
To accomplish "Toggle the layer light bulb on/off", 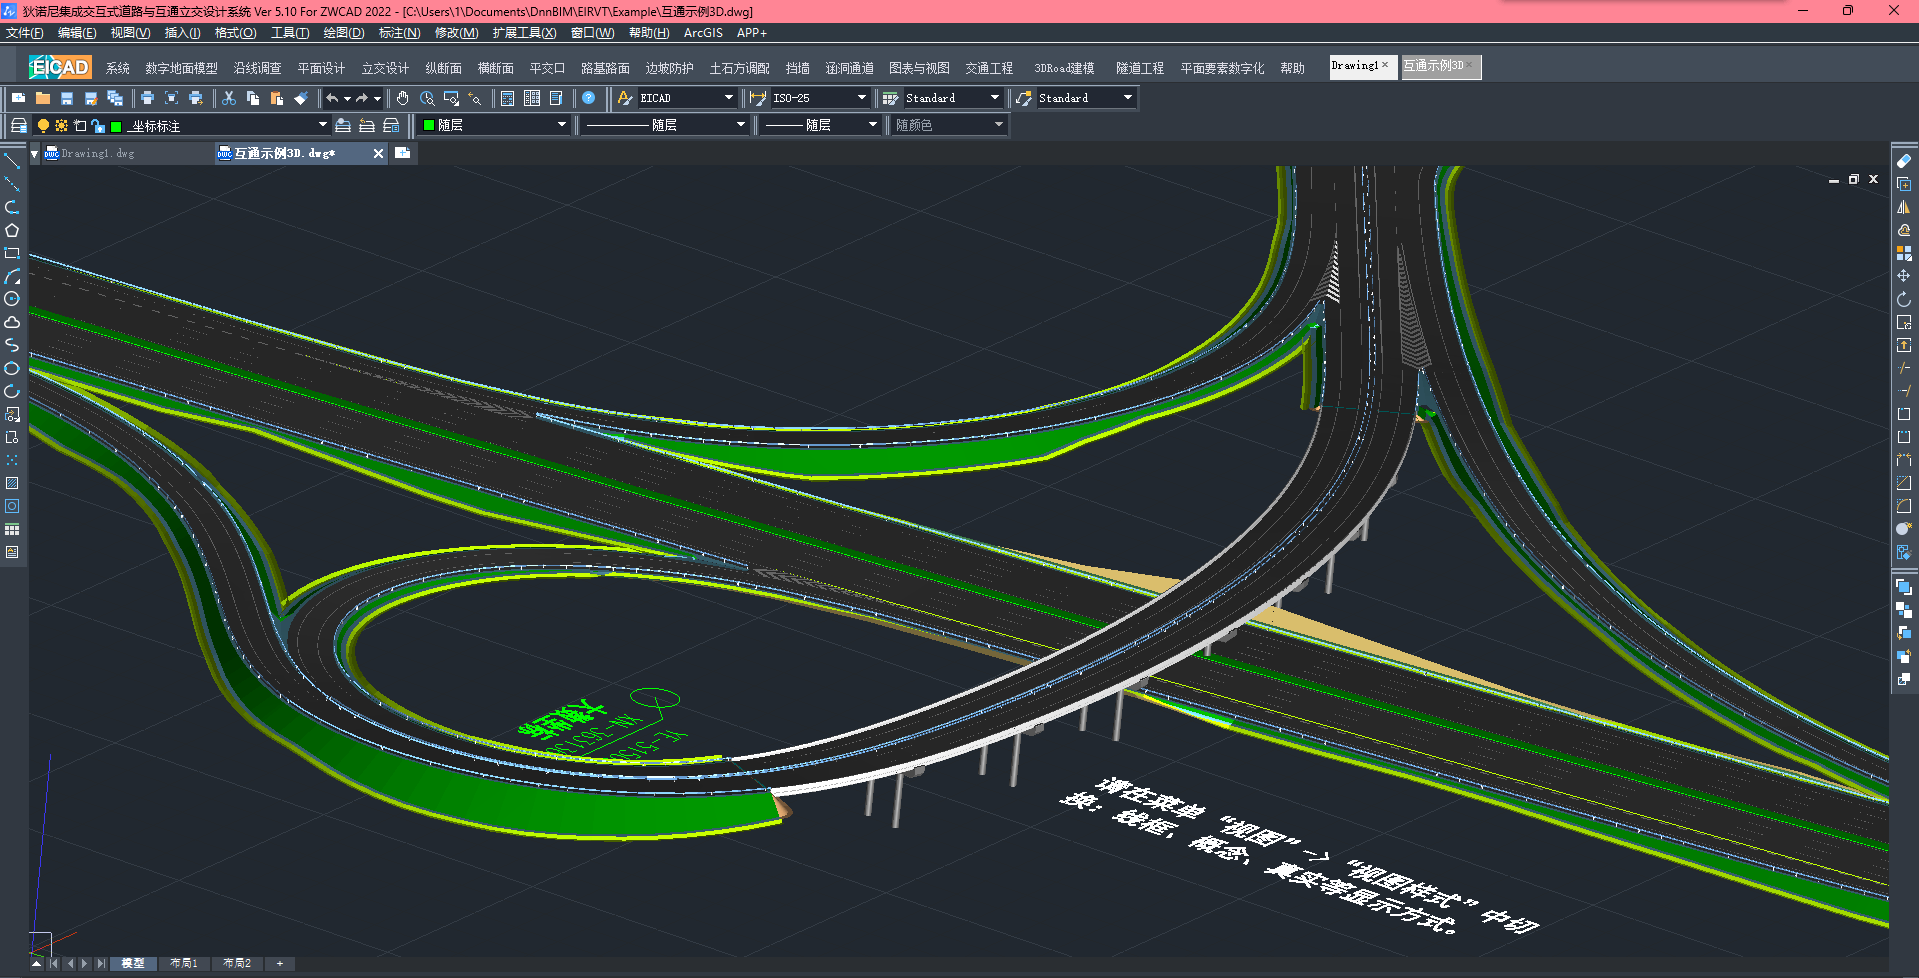I will [x=43, y=126].
